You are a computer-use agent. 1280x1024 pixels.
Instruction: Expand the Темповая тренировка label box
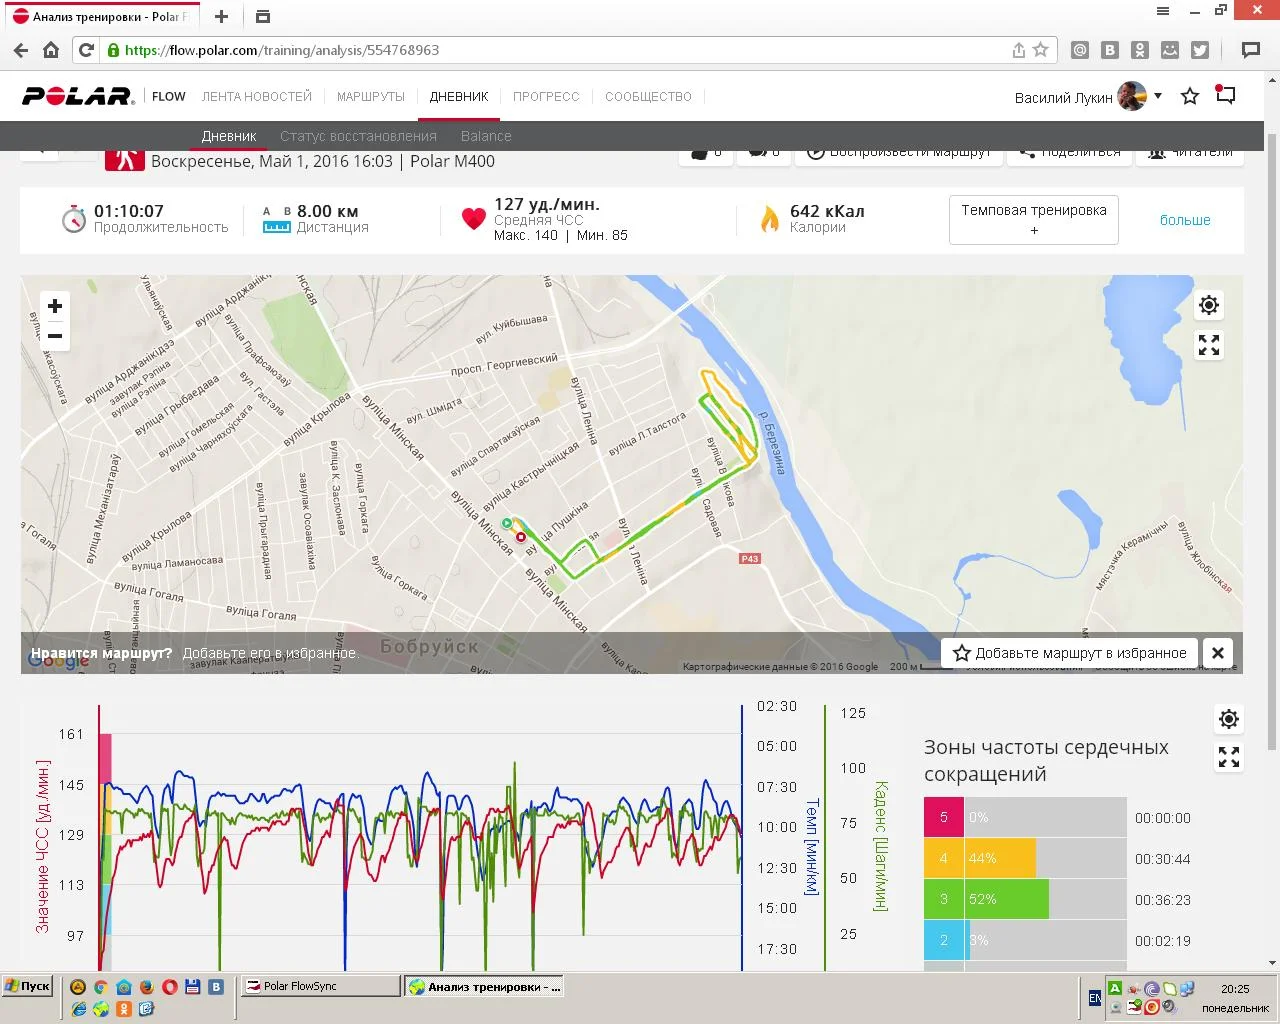coord(1033,220)
